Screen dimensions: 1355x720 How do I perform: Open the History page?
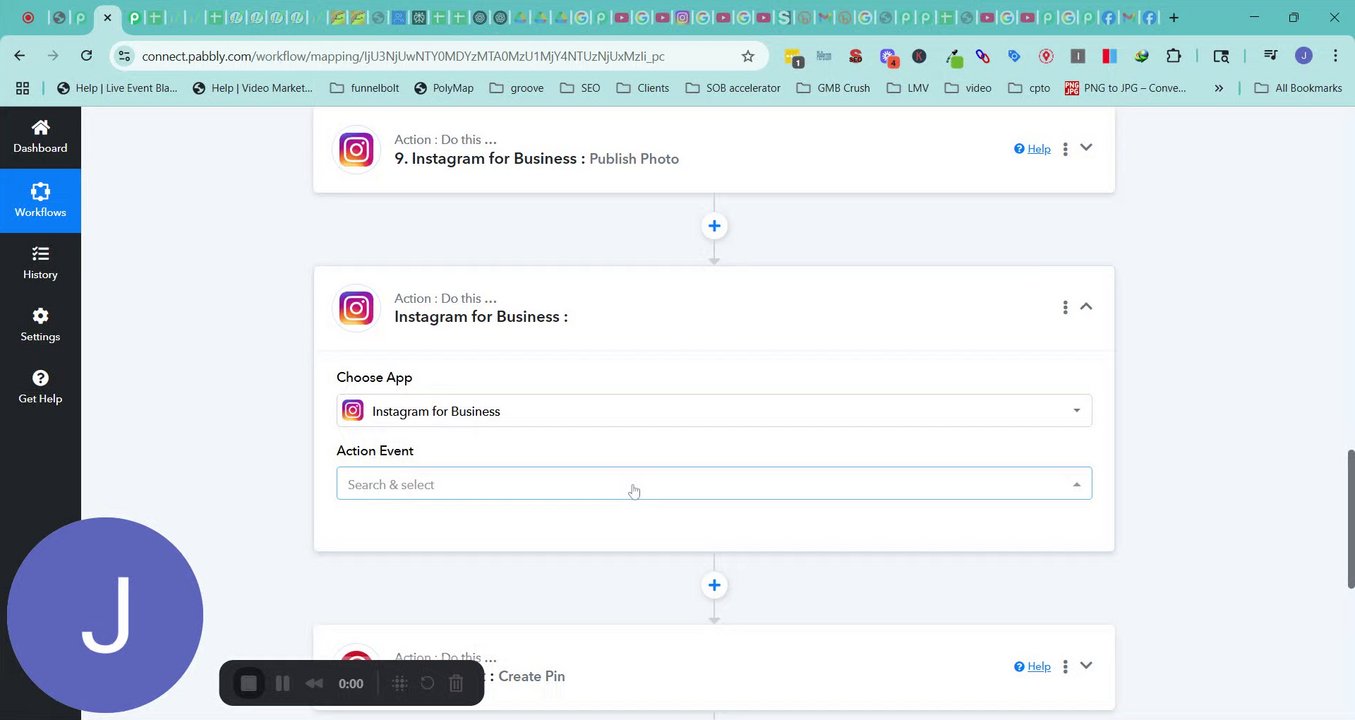(40, 263)
